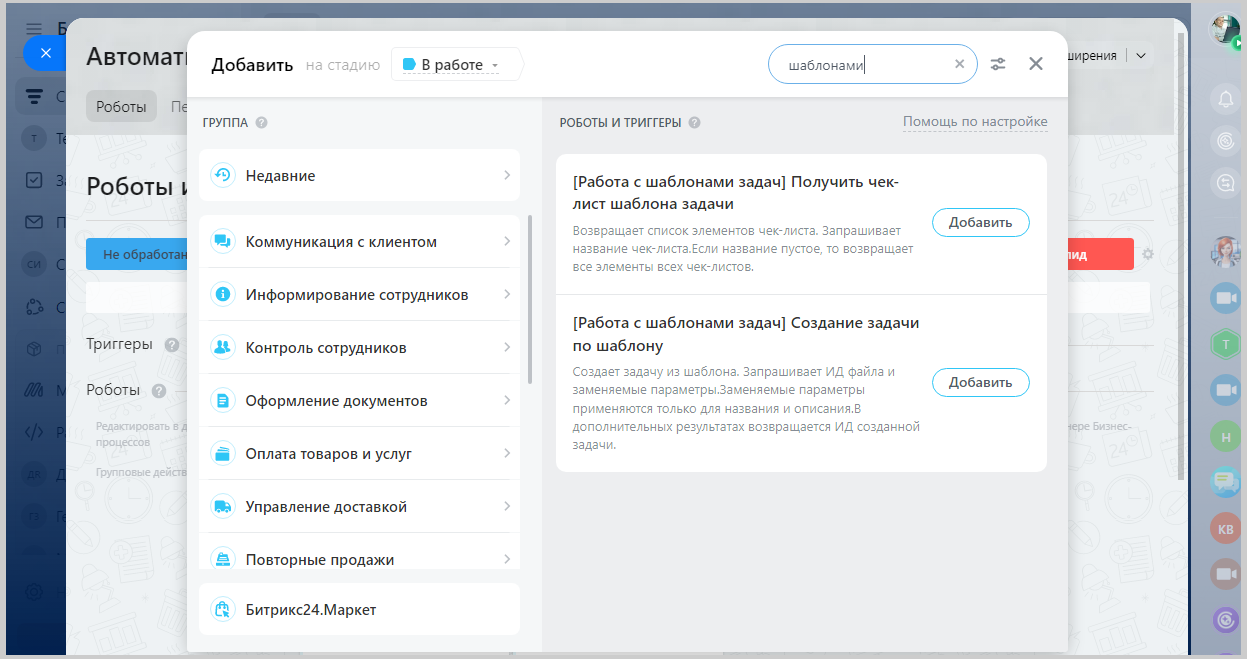Click the notifications bell in right sidebar
Screen dimensions: 1247x659
pyautogui.click(x=1225, y=98)
